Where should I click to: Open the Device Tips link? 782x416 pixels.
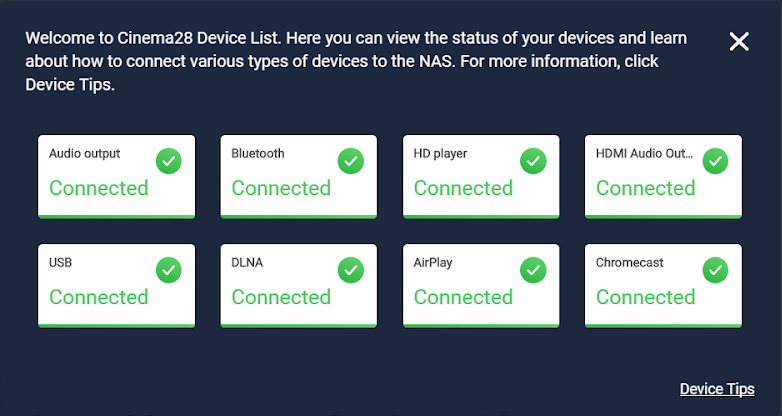[716, 389]
